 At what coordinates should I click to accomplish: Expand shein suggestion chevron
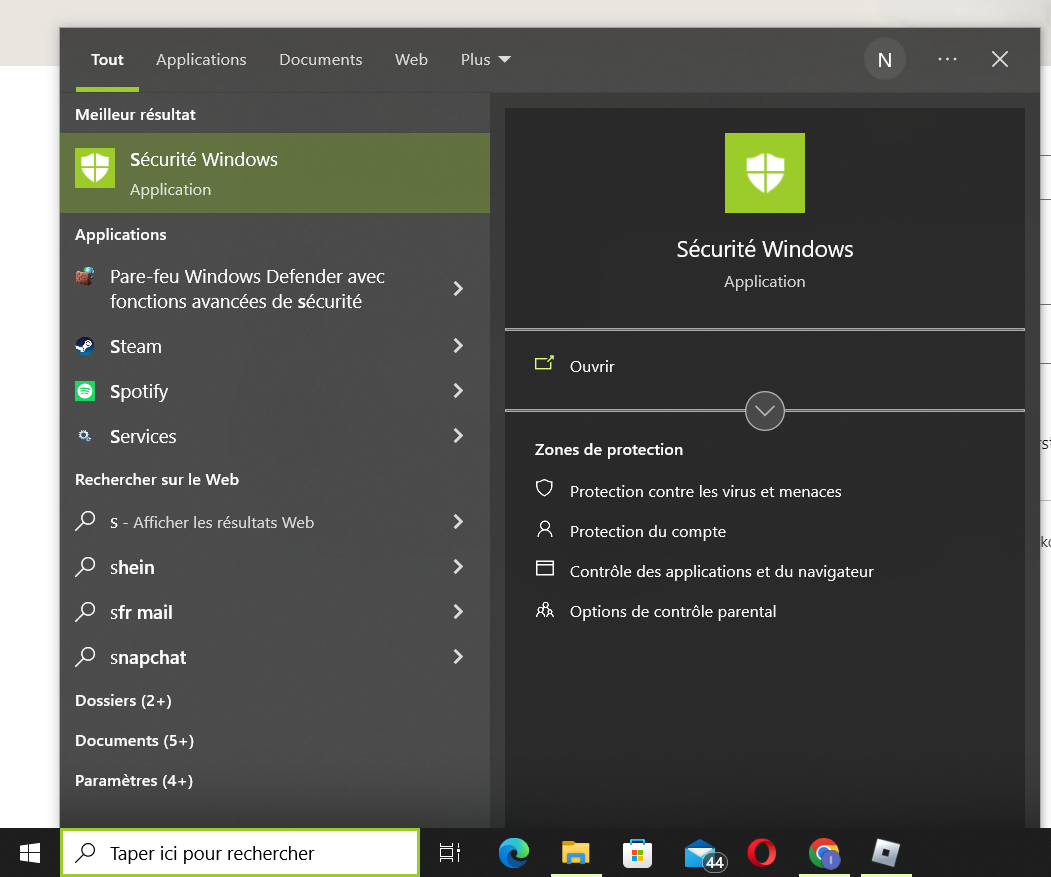(458, 567)
